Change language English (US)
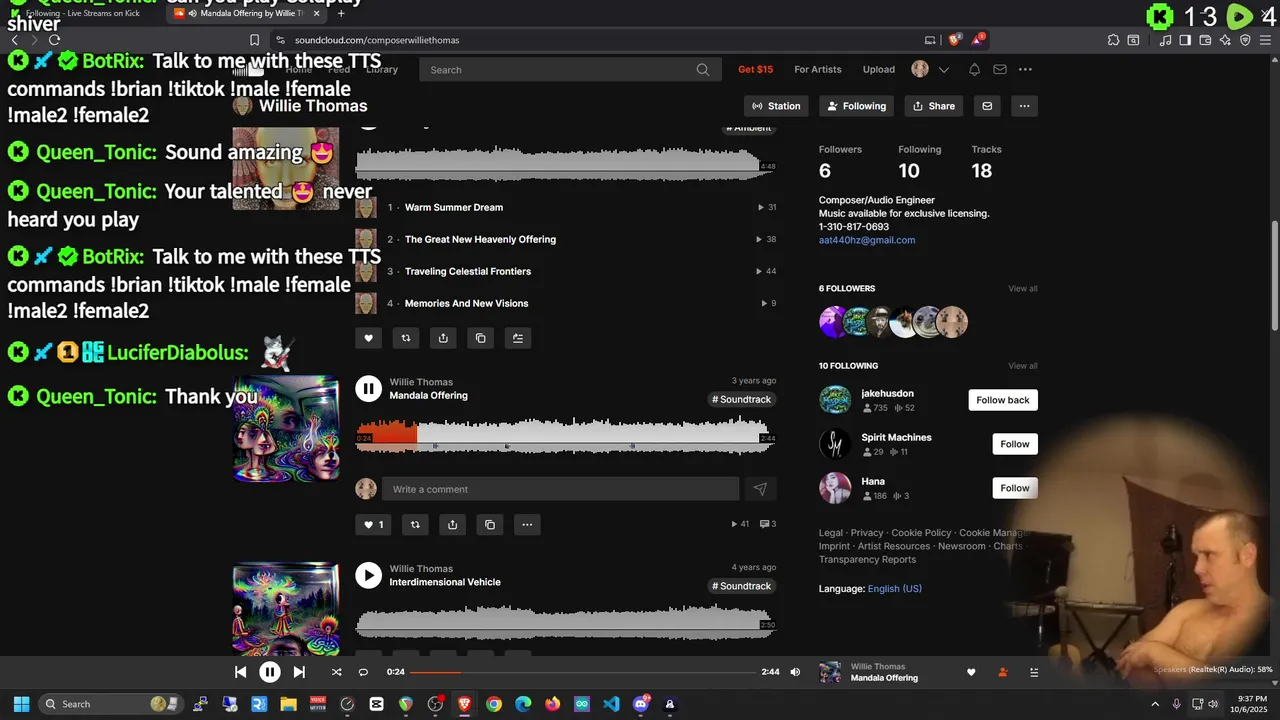Image resolution: width=1280 pixels, height=720 pixels. [x=895, y=588]
